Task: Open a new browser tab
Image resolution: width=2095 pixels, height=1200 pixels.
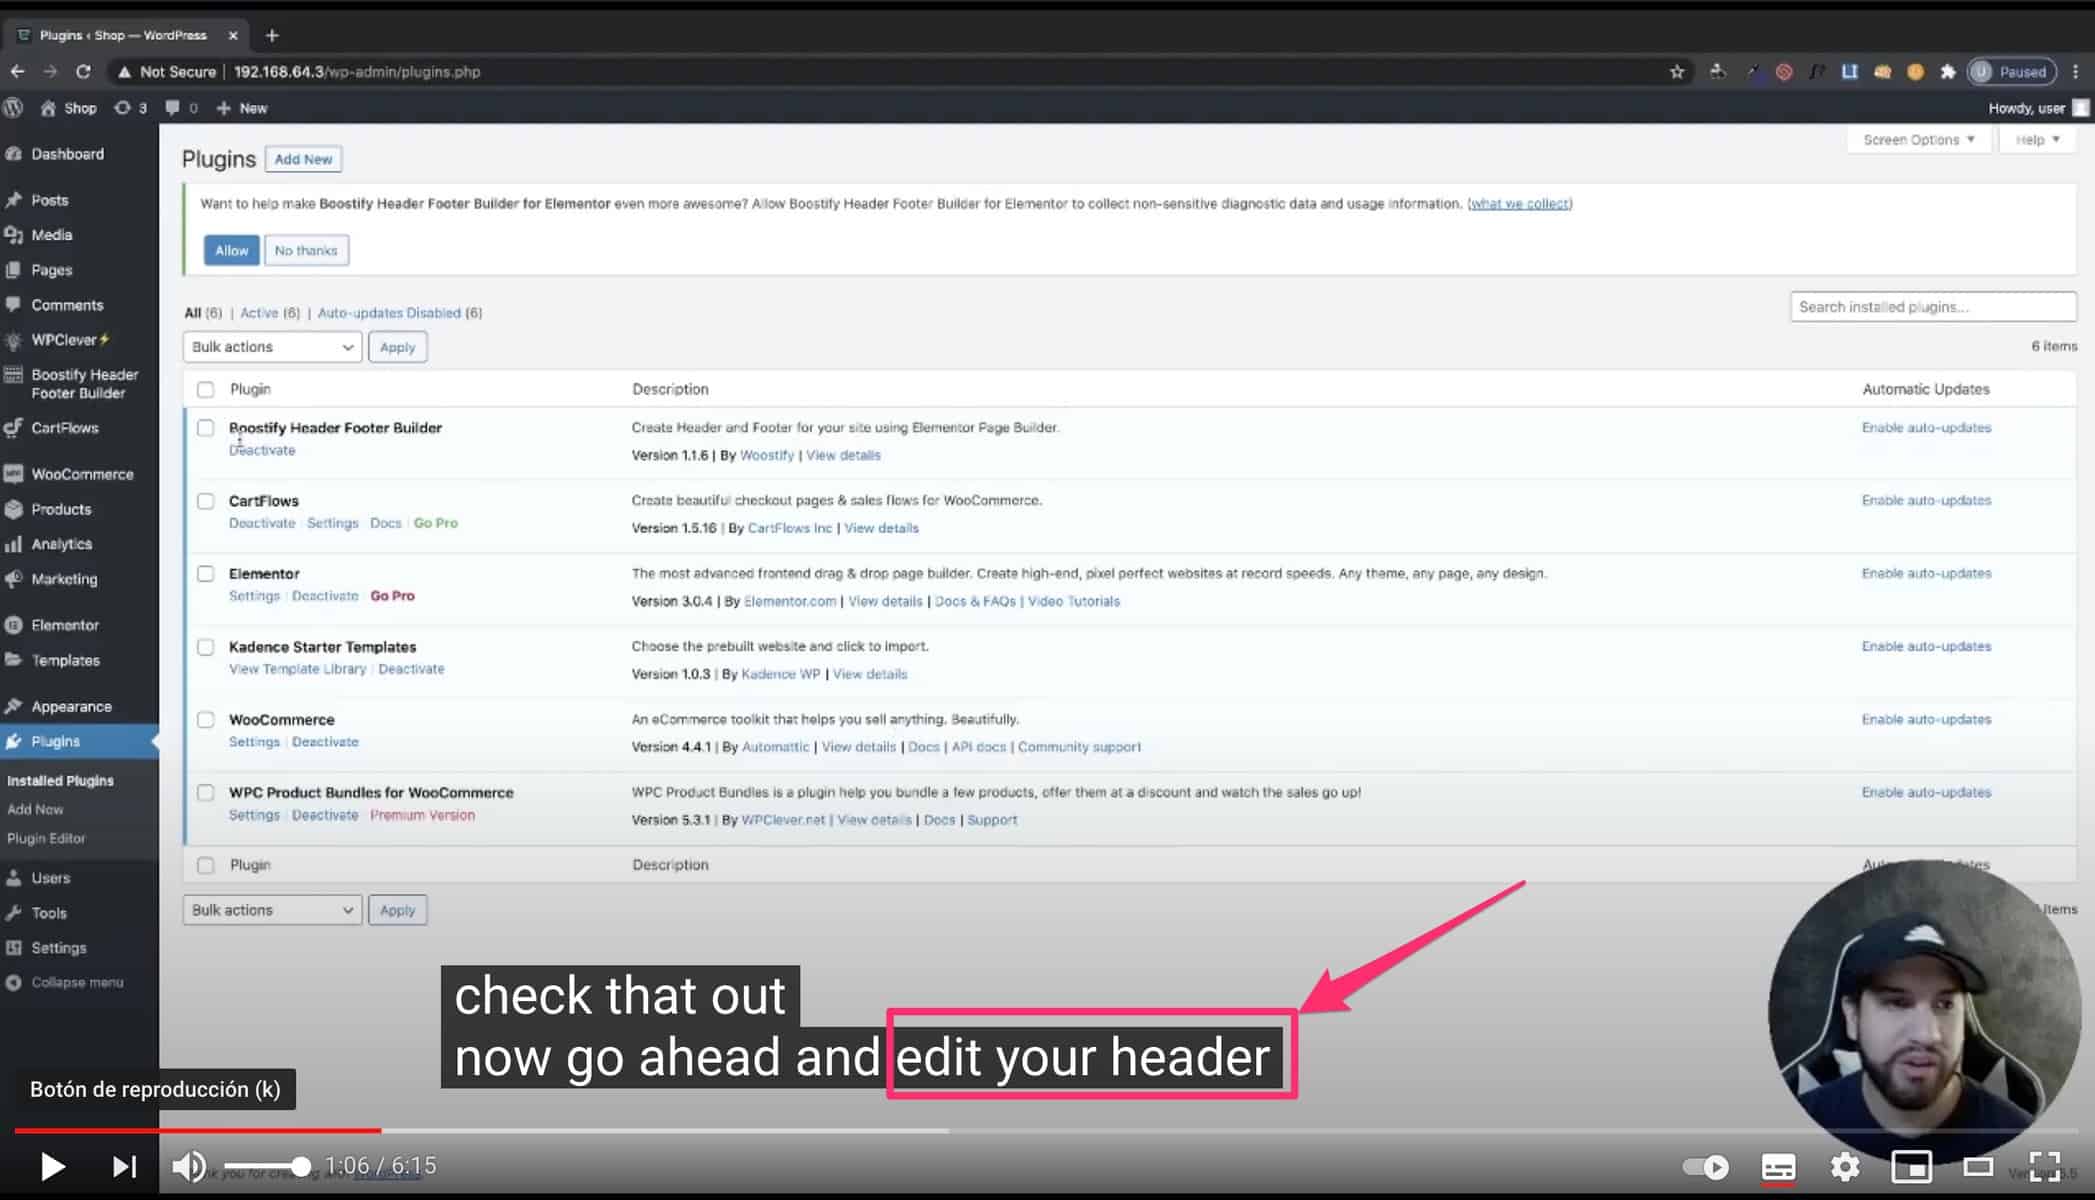Action: pos(272,35)
